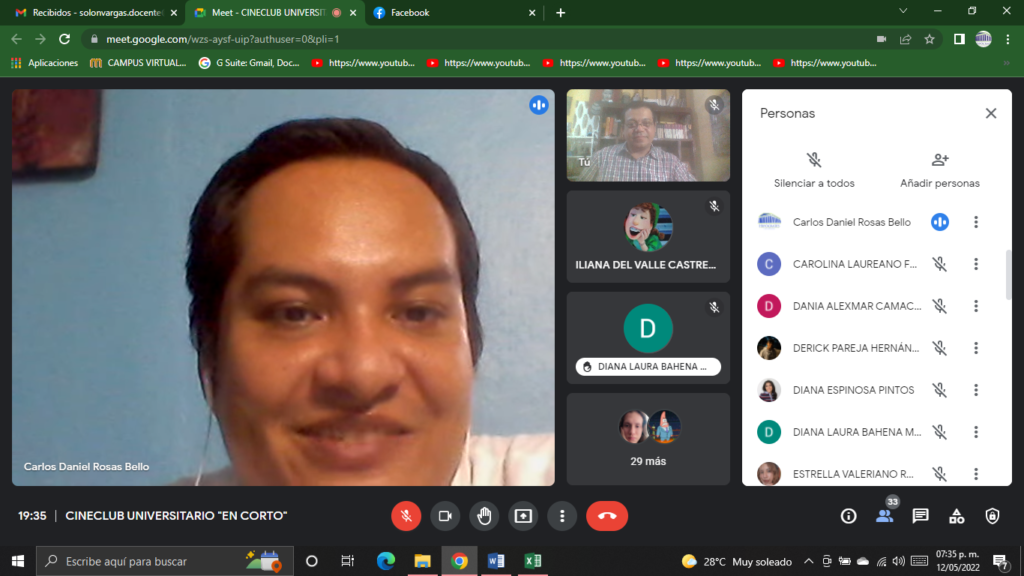1024x576 pixels.
Task: Mute Carolina Laureano's microphone
Action: tap(939, 264)
